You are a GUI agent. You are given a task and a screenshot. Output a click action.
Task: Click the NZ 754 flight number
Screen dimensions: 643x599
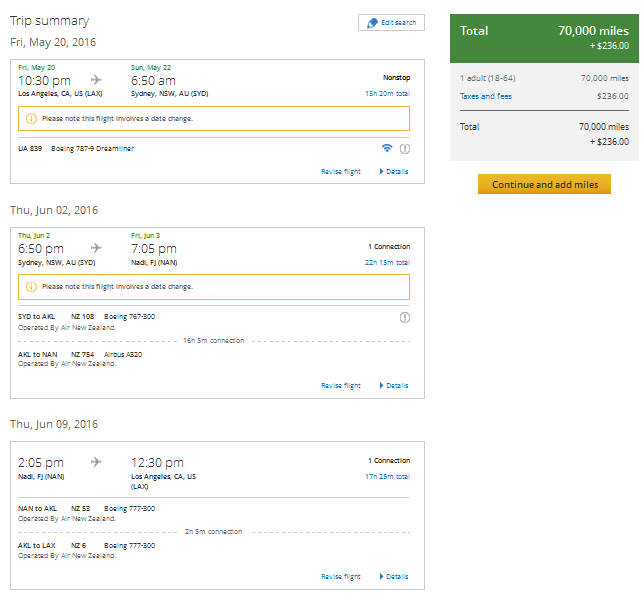click(82, 354)
